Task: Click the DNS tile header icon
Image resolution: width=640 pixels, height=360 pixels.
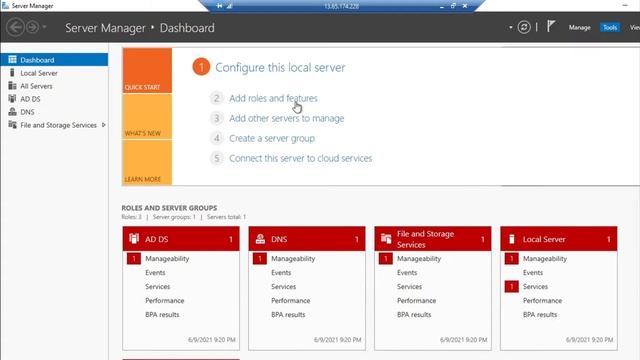Action: [x=260, y=239]
